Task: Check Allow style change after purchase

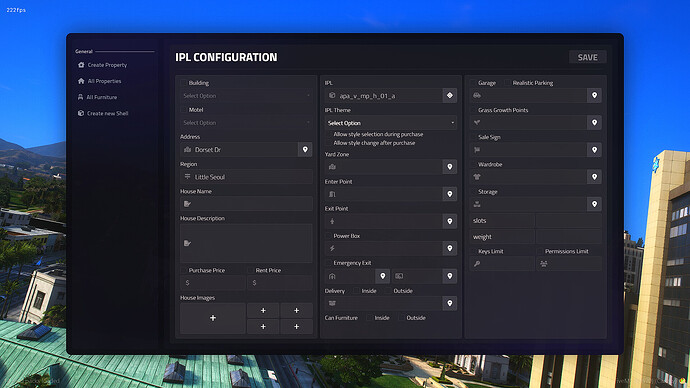Action: [328, 143]
